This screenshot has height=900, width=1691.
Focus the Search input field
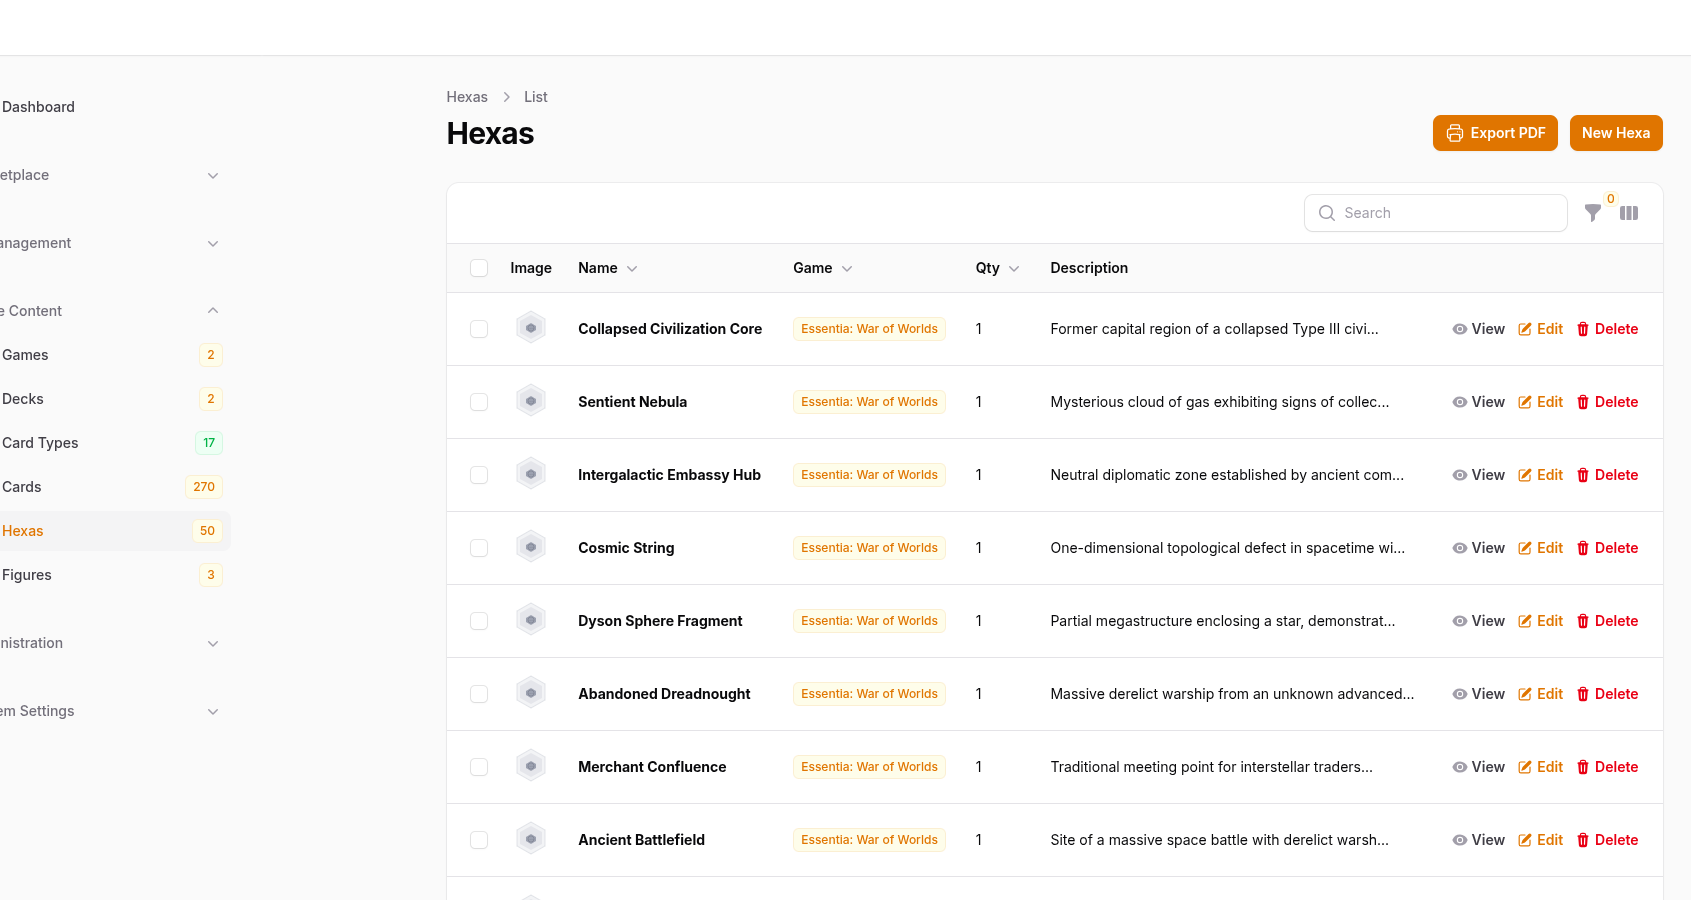(1436, 213)
